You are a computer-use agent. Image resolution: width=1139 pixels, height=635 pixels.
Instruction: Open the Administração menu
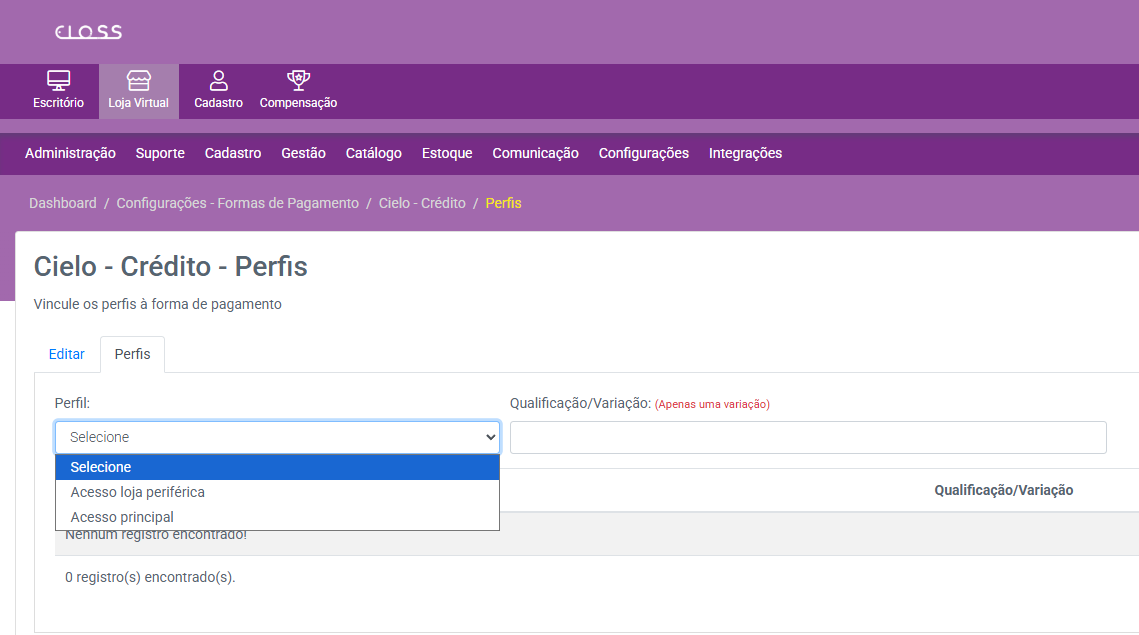tap(70, 153)
